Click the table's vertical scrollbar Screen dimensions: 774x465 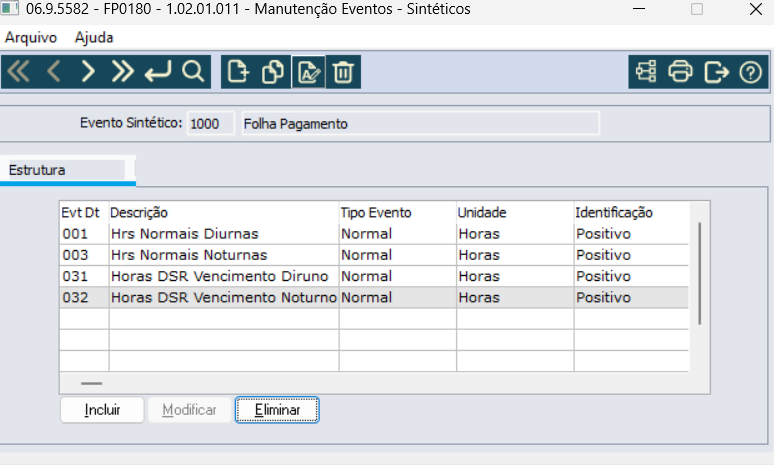[x=699, y=273]
